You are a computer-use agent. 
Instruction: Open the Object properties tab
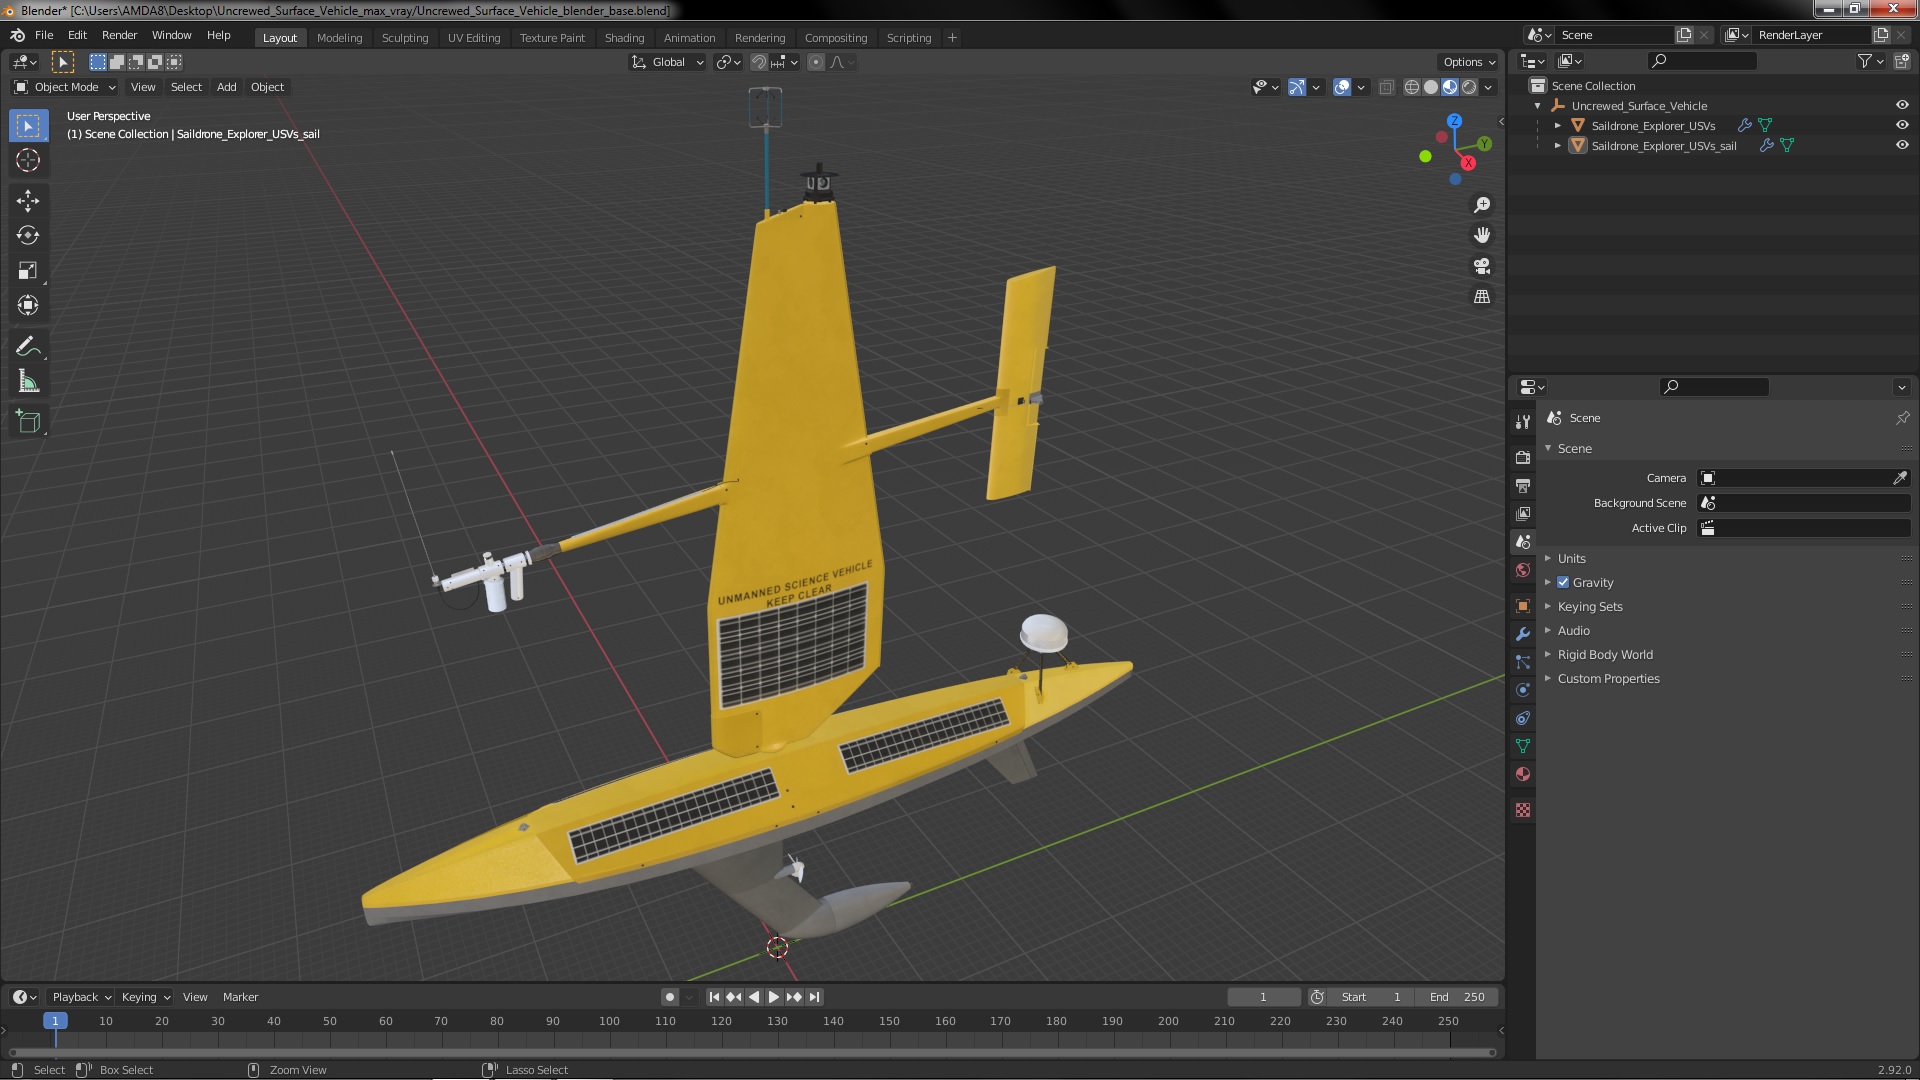[1523, 606]
